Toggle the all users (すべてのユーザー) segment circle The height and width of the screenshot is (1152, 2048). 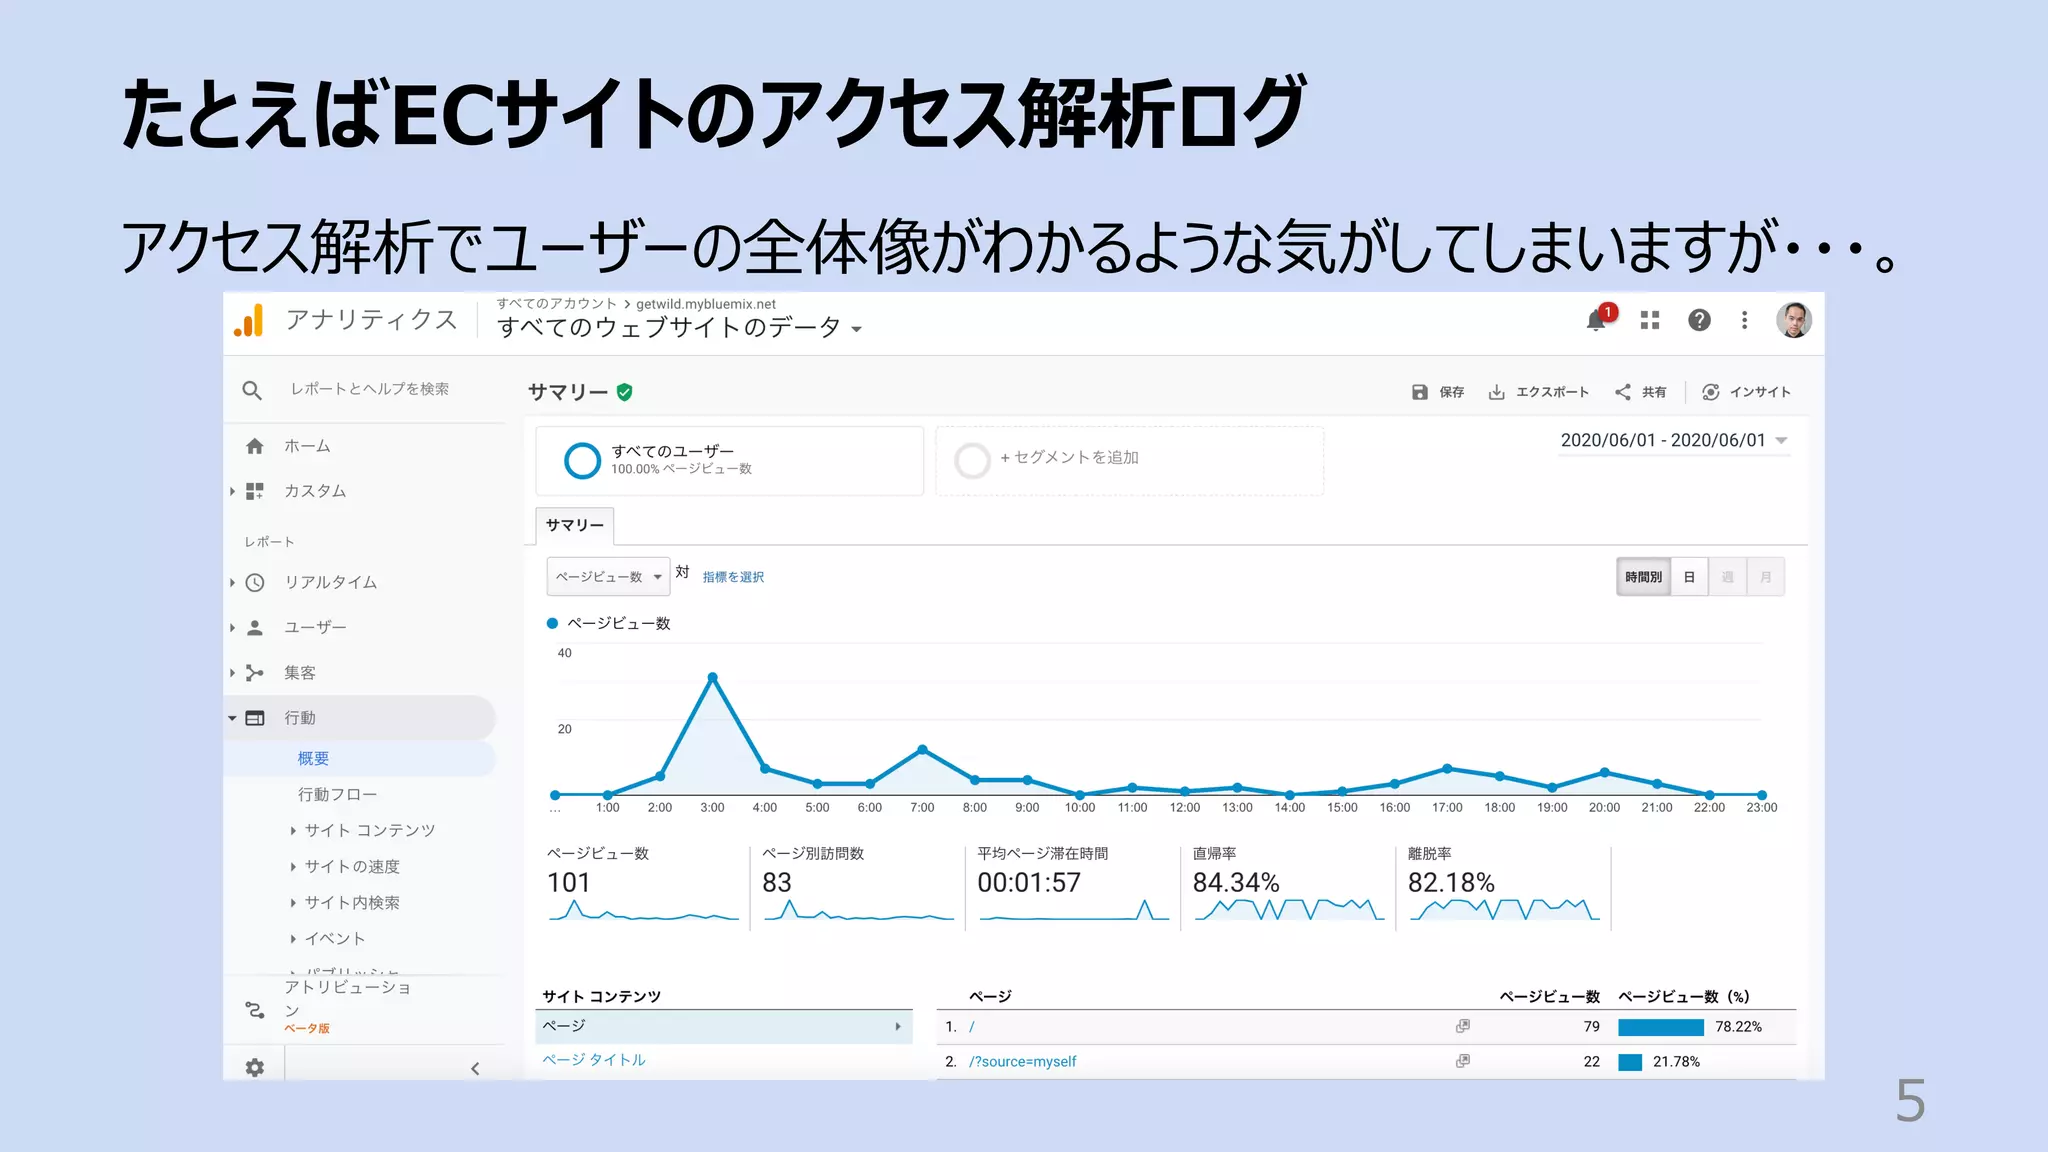pyautogui.click(x=582, y=460)
